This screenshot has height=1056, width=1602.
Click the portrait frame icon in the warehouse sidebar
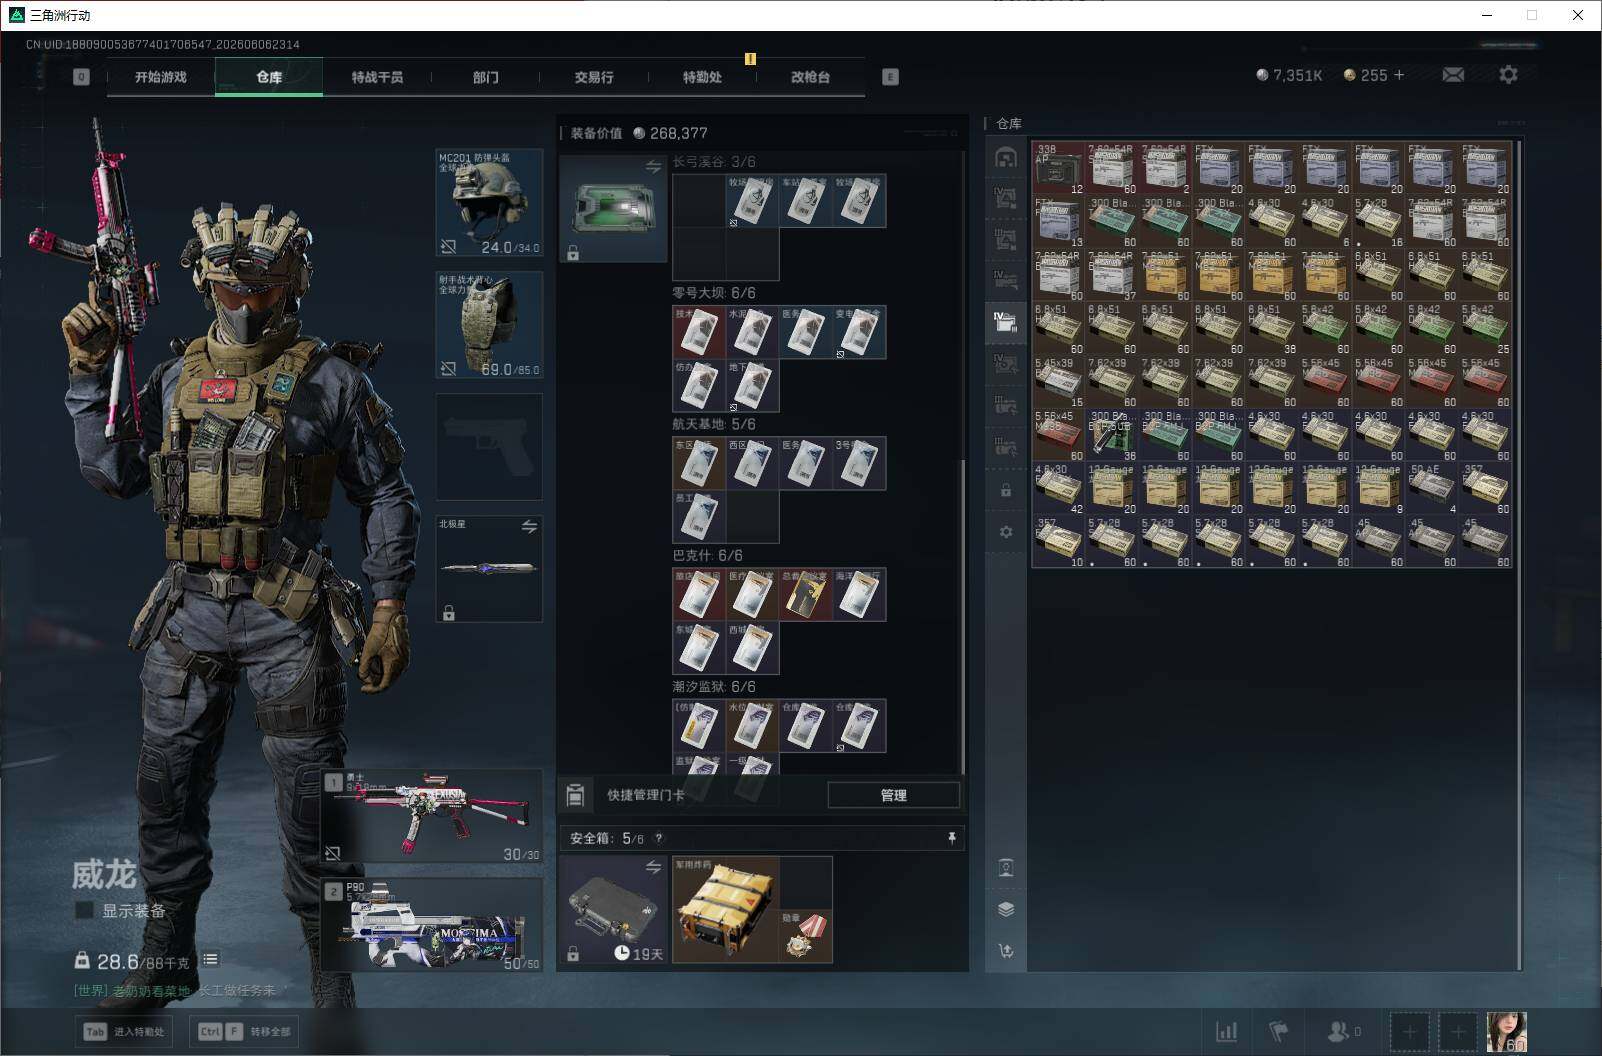(x=1006, y=867)
